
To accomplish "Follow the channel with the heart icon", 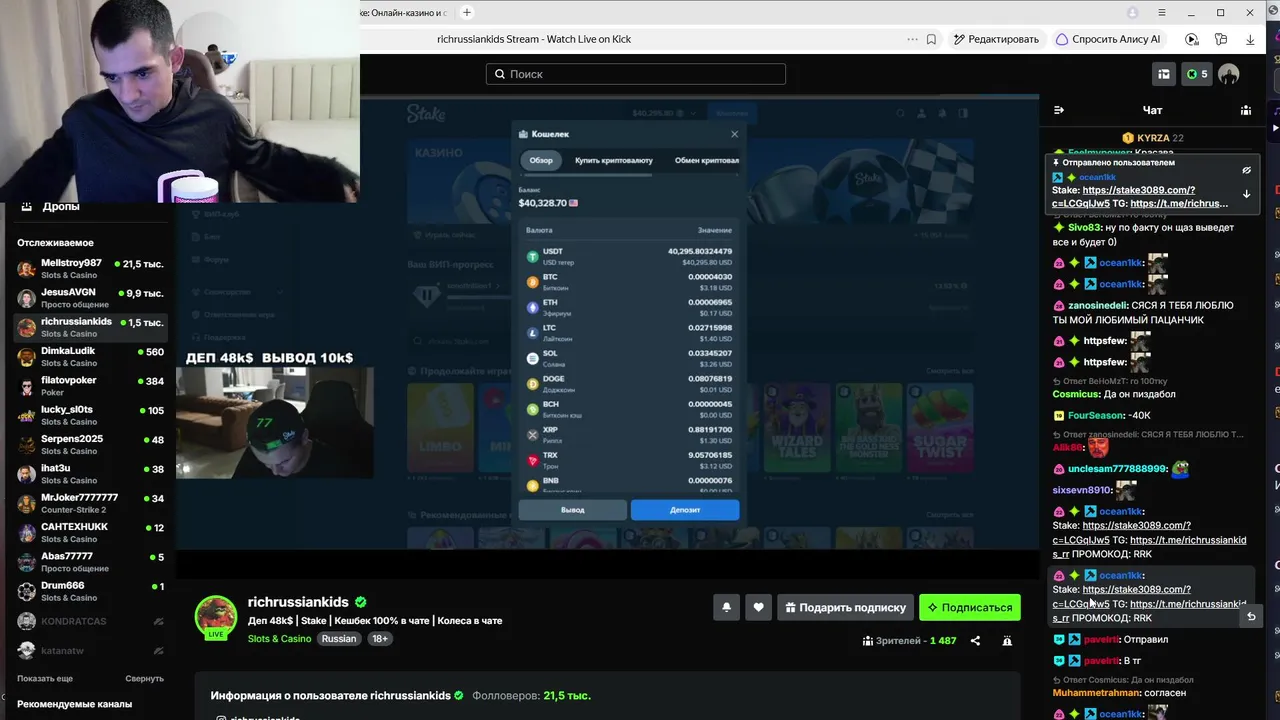I will [x=759, y=607].
